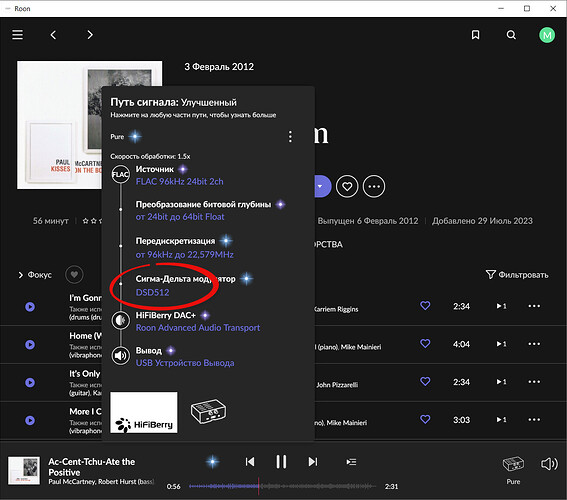This screenshot has height=500, width=567.
Task: Click от 24bit до 64bit Float link
Action: 180,217
